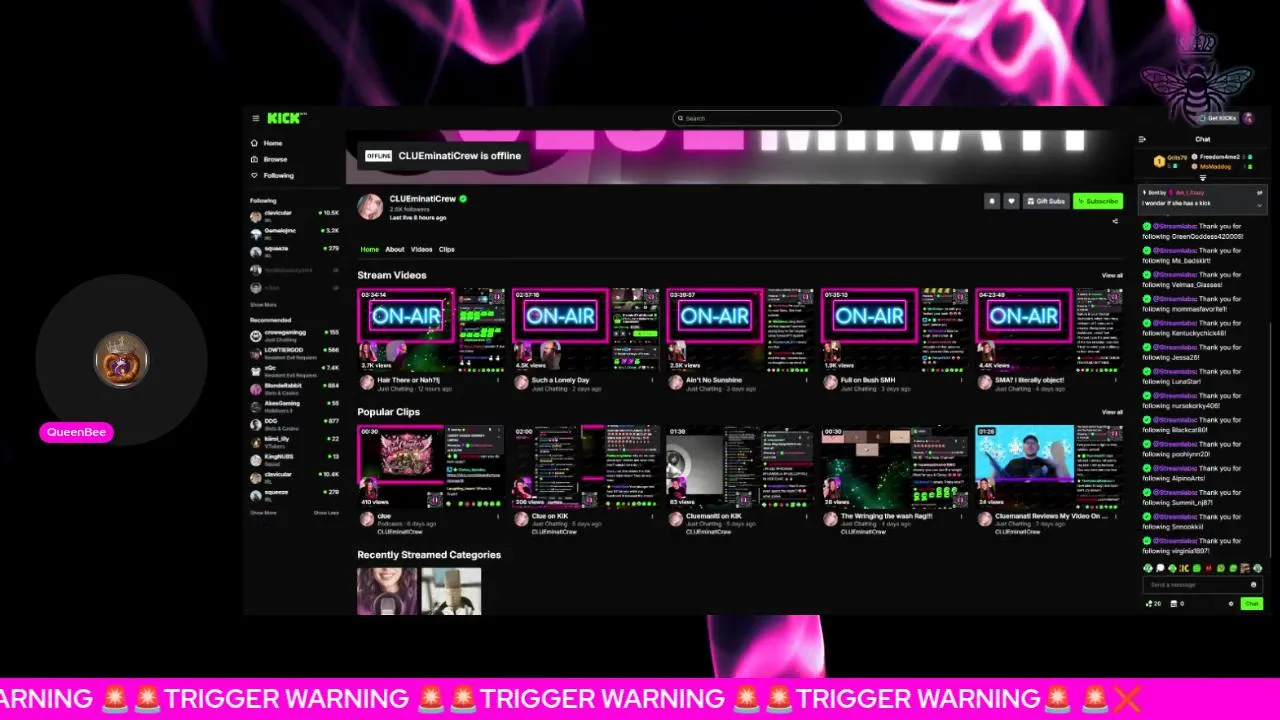
Task: Open Full on Bush SMH video thumbnail
Action: click(x=895, y=330)
